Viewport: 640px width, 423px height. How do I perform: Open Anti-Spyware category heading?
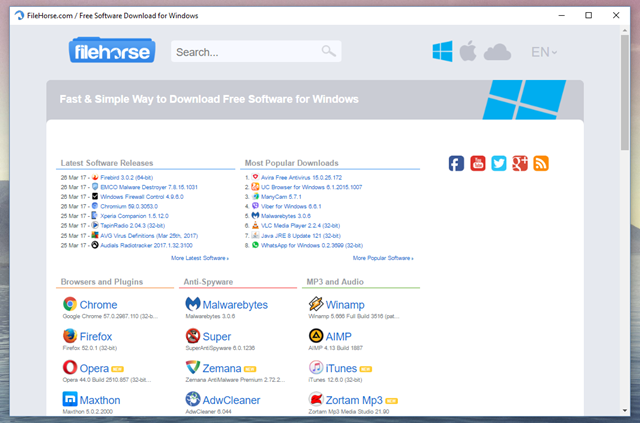[x=208, y=282]
